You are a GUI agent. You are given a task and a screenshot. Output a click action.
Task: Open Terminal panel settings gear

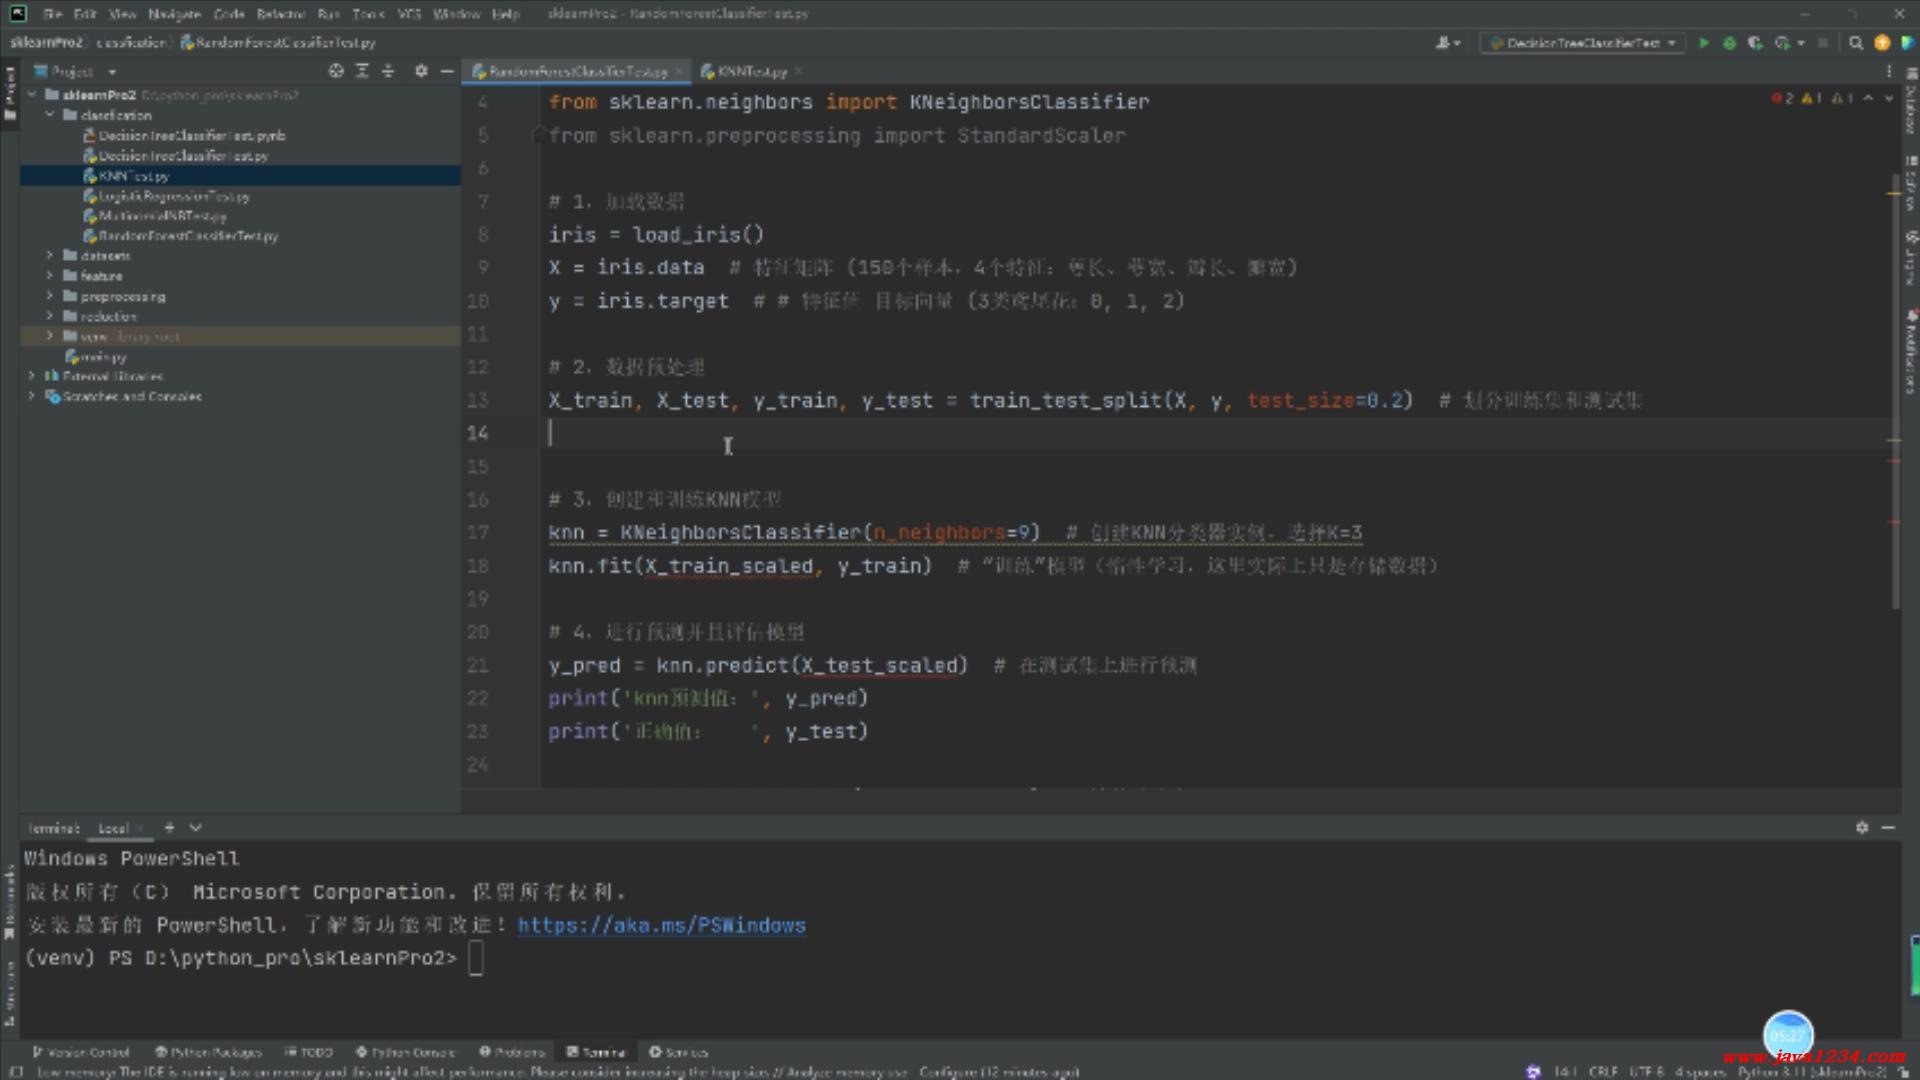(x=1862, y=828)
